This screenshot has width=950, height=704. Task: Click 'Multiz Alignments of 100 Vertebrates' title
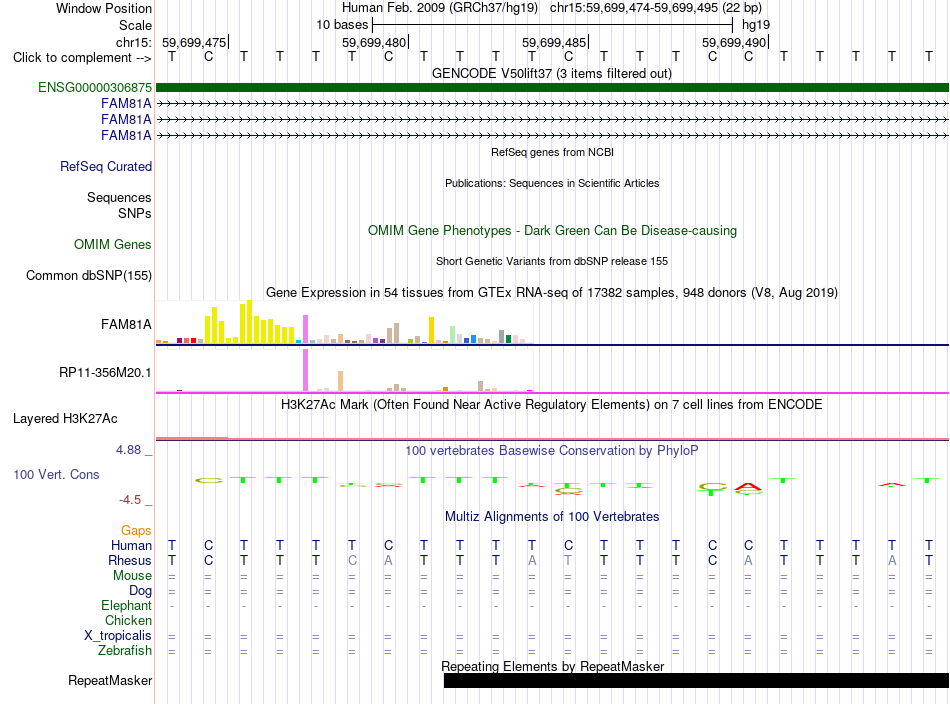(x=552, y=517)
